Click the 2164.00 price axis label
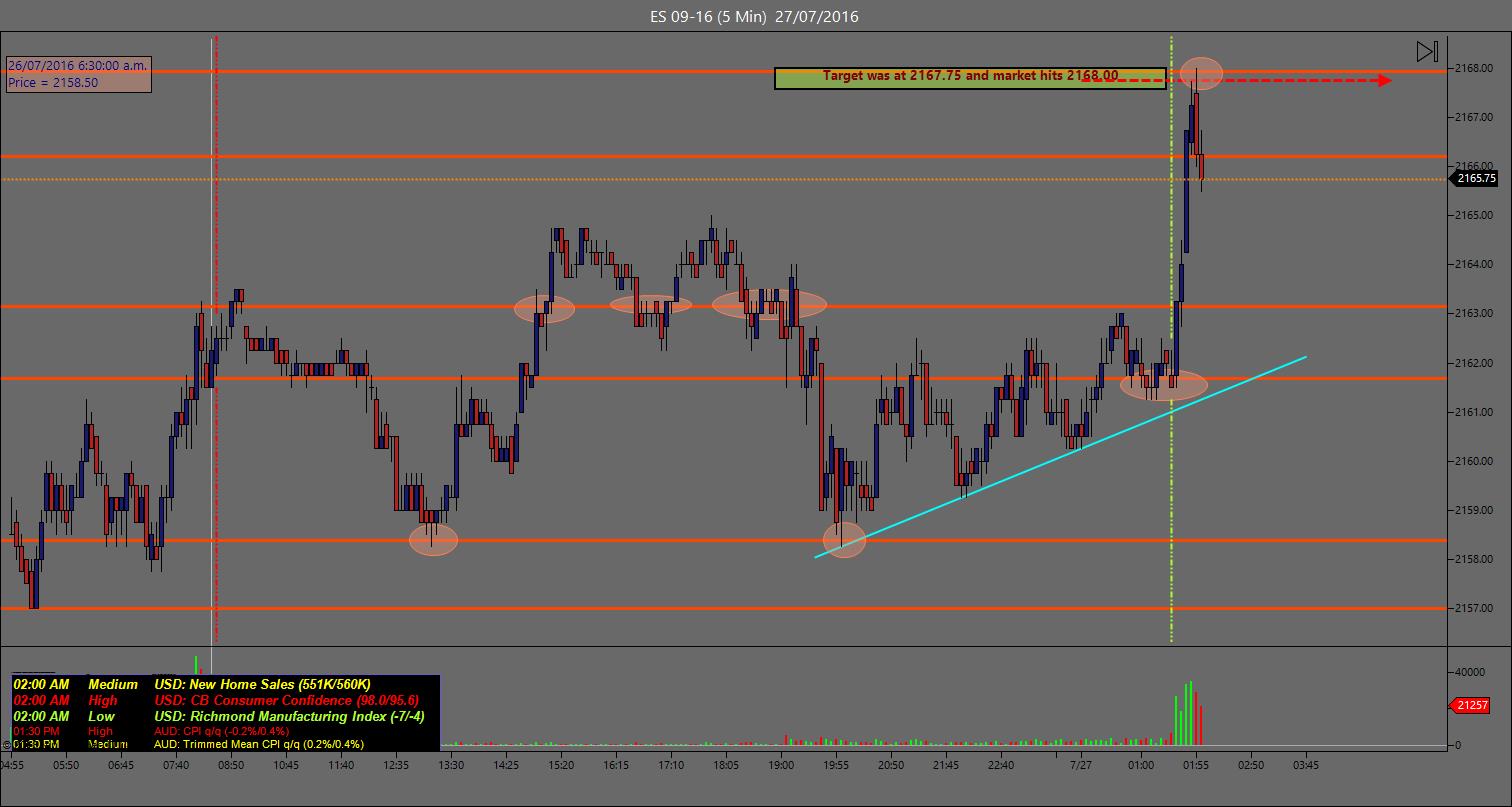Screen dimensions: 1512x807 1475,264
